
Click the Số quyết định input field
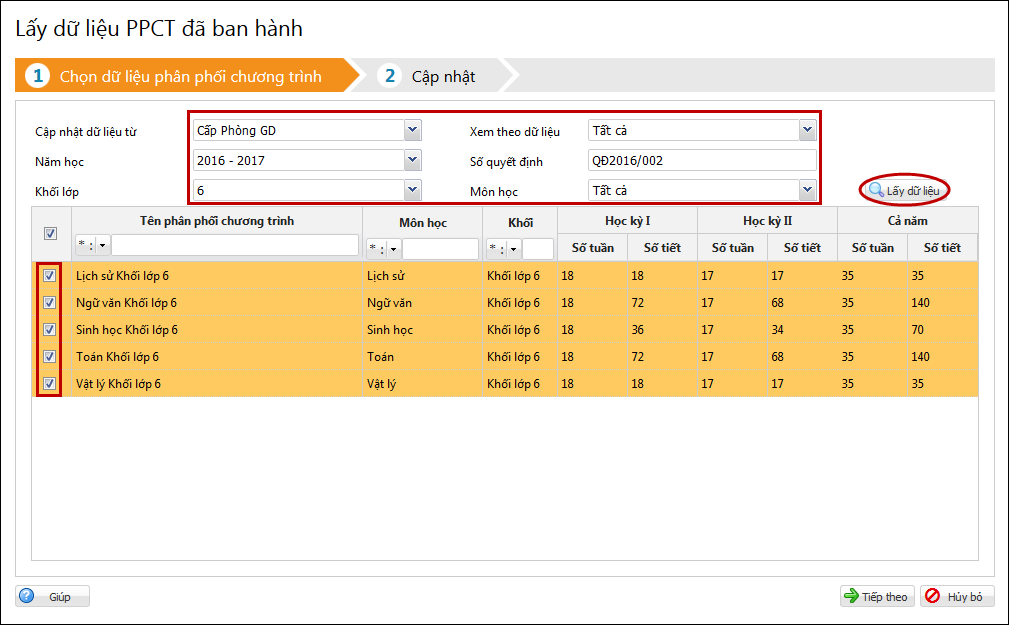702,160
